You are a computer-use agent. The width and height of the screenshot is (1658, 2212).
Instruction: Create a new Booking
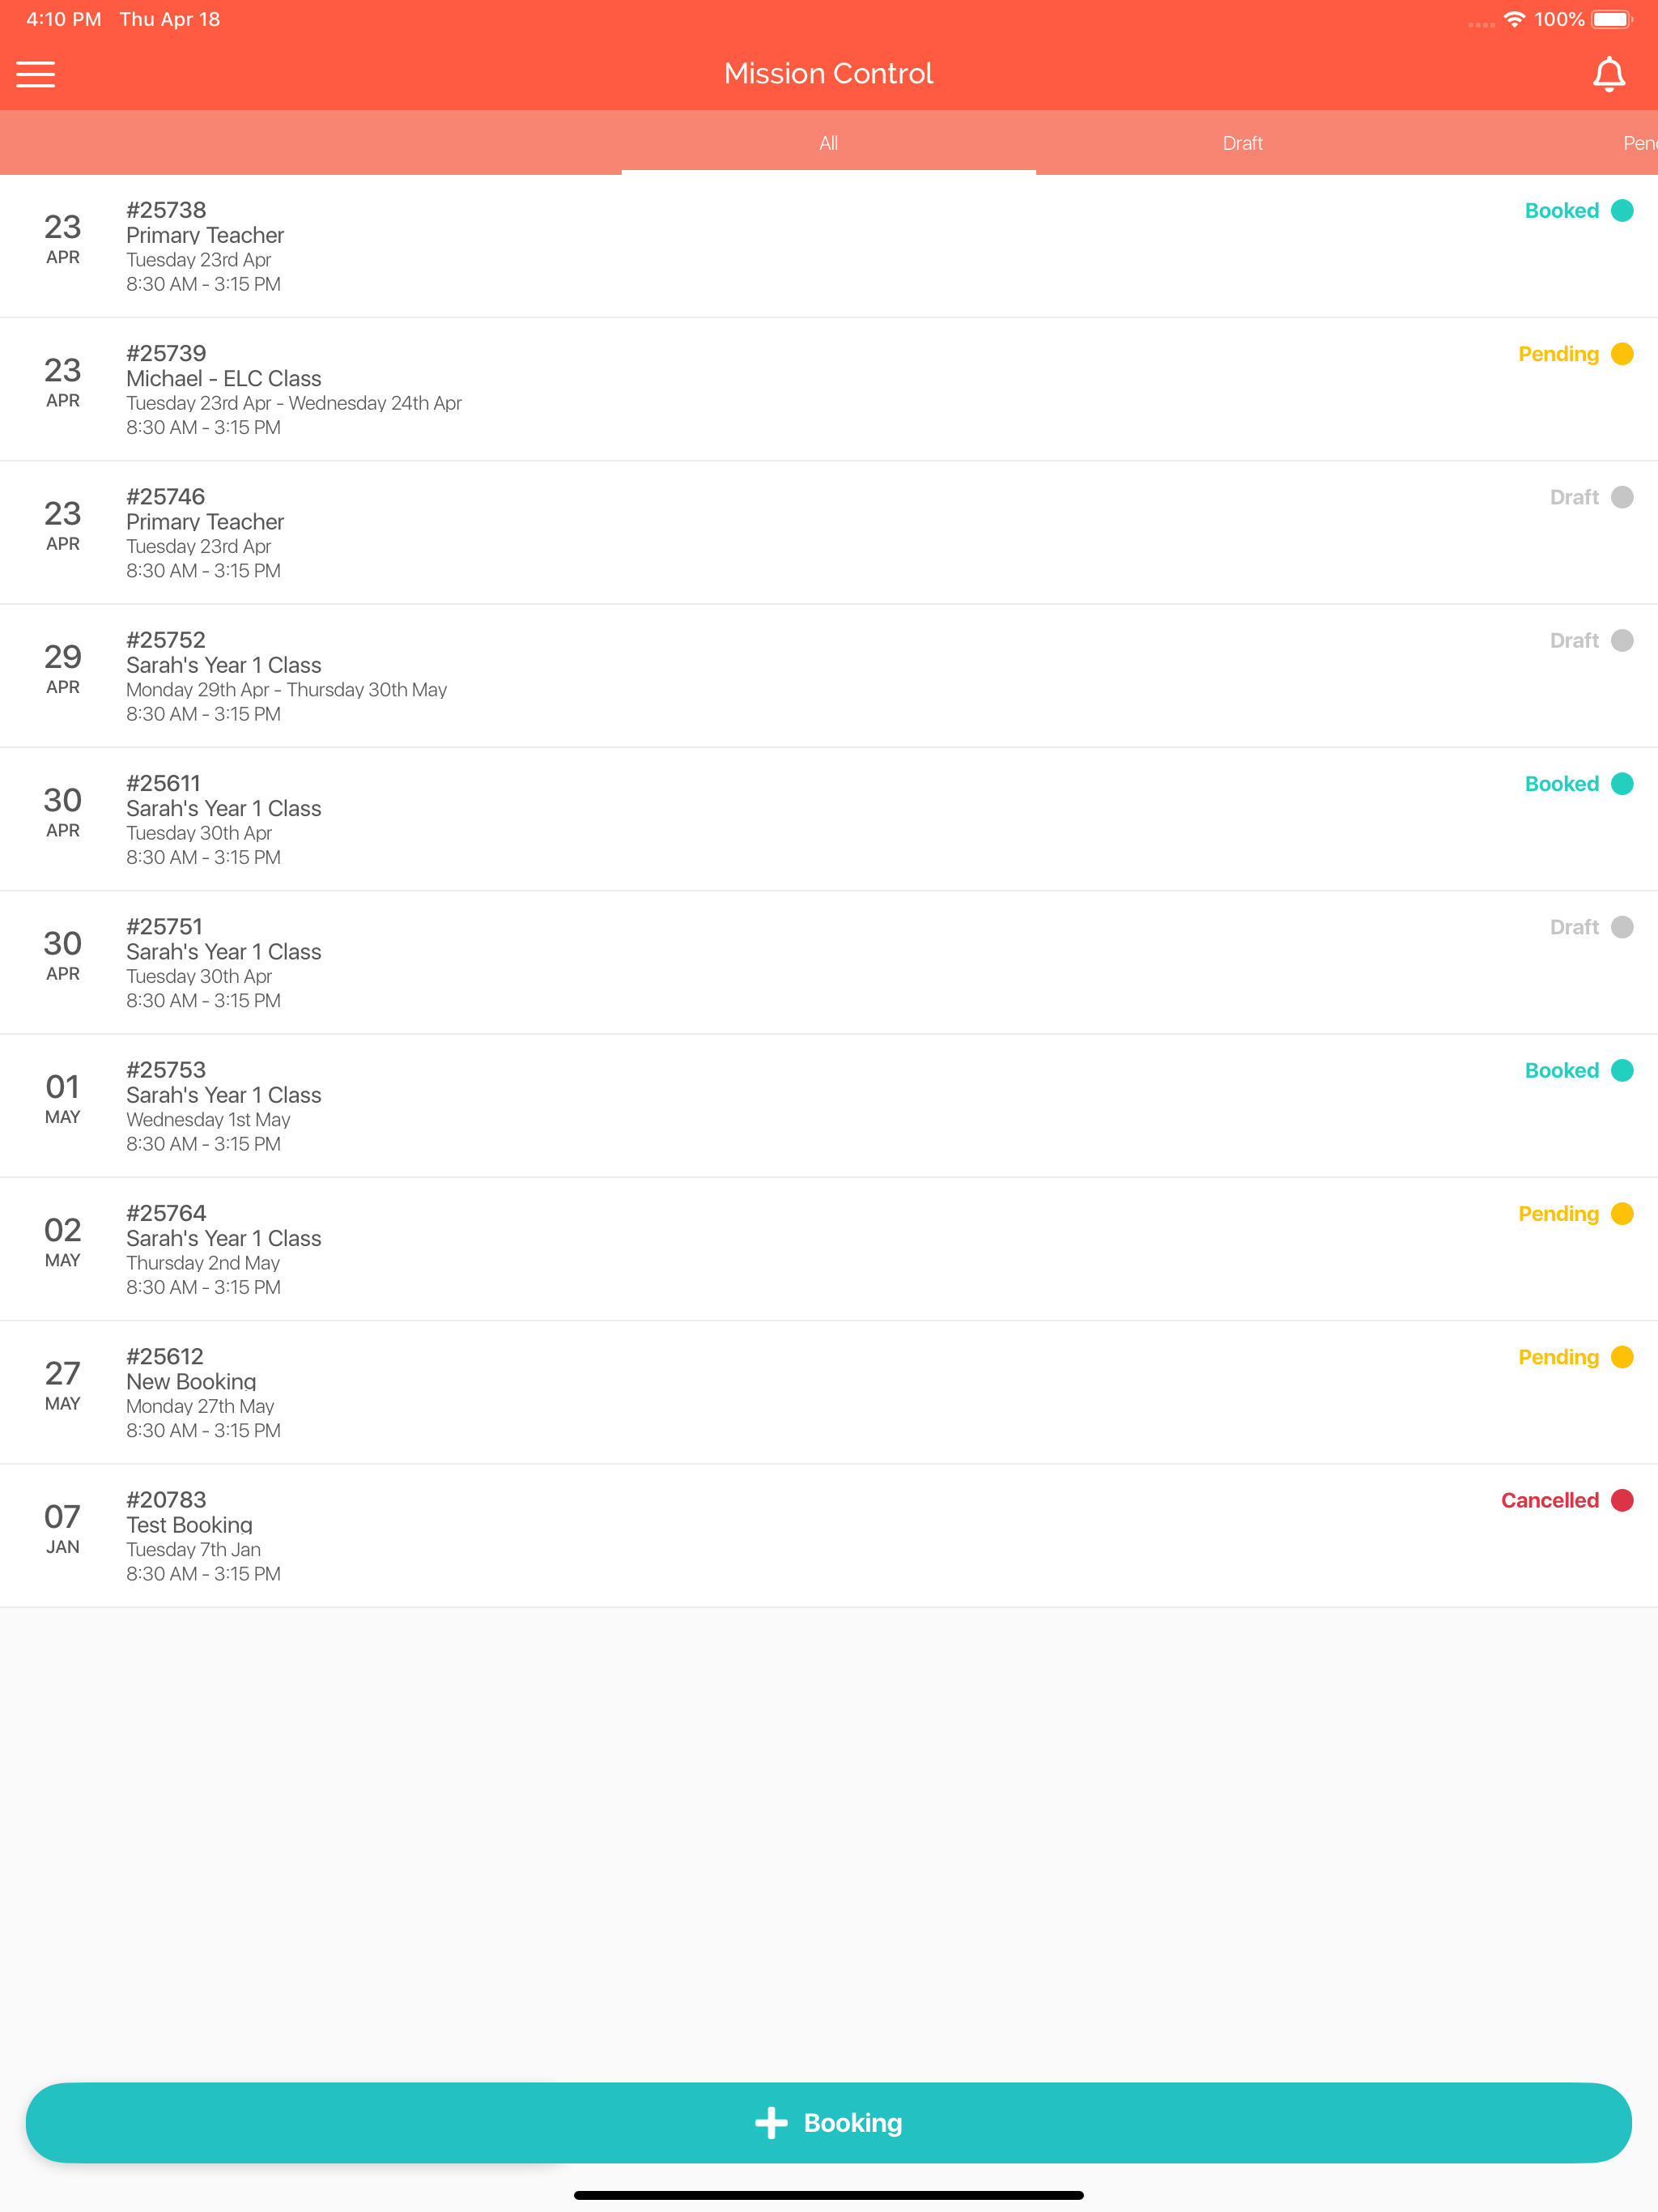tap(828, 2122)
